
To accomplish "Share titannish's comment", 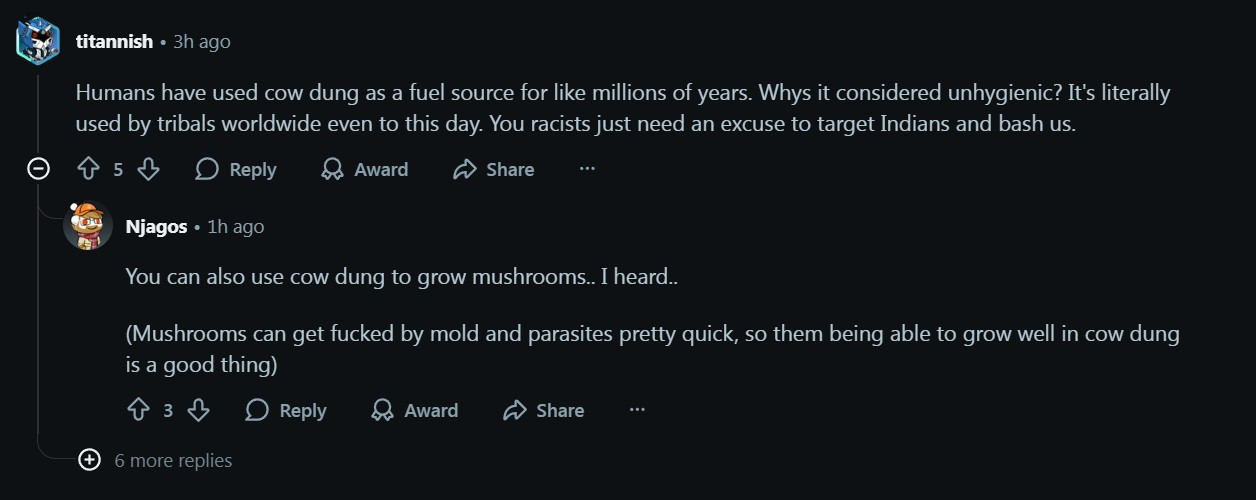I will (494, 169).
